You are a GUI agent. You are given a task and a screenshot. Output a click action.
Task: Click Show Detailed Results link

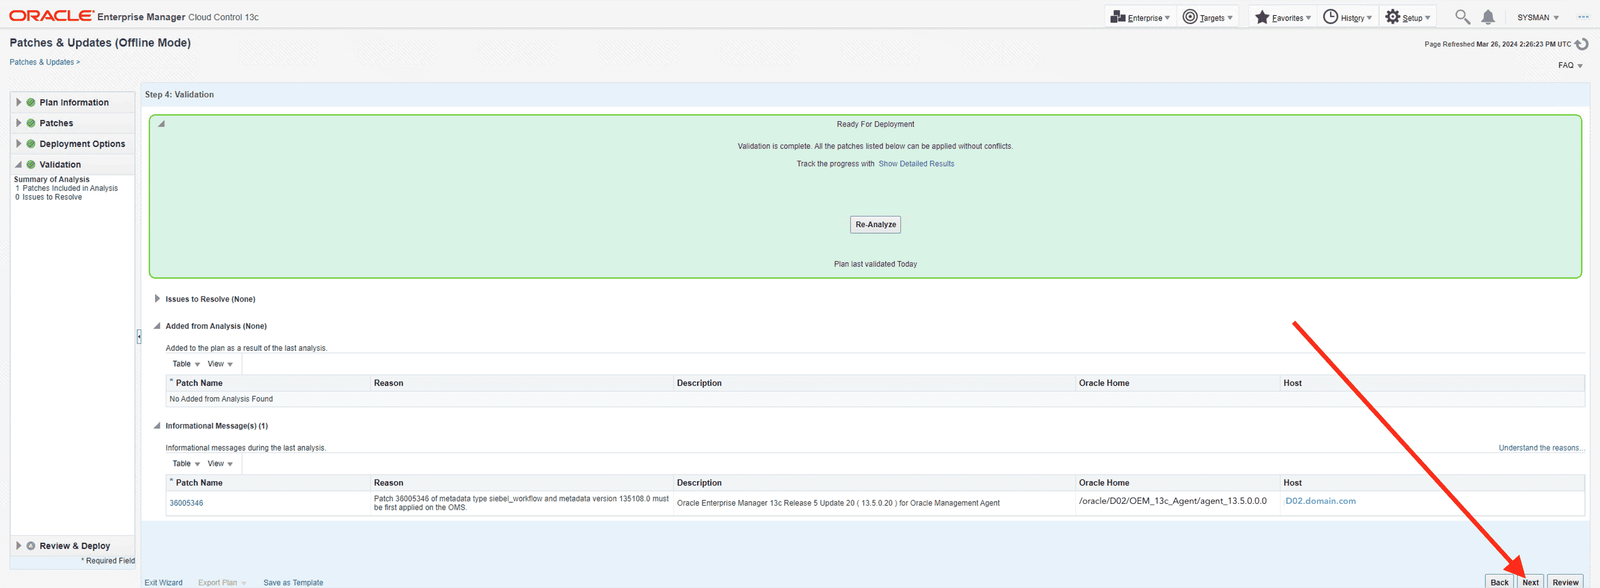(916, 164)
